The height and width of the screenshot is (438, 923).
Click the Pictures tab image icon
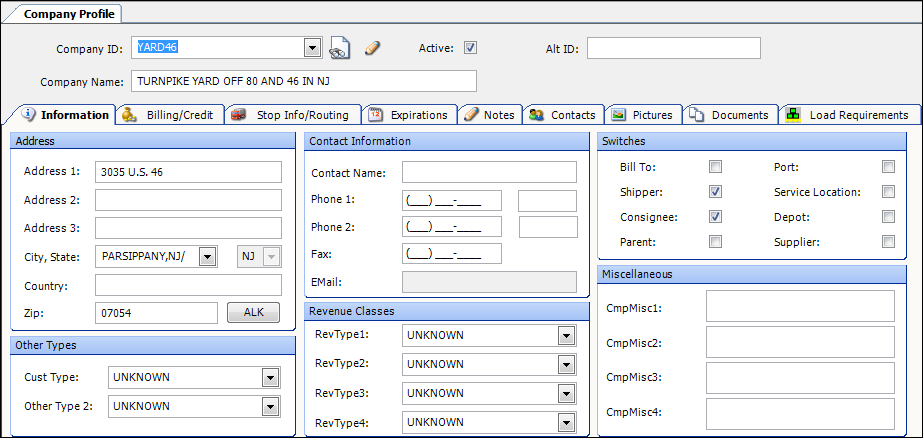click(x=619, y=115)
